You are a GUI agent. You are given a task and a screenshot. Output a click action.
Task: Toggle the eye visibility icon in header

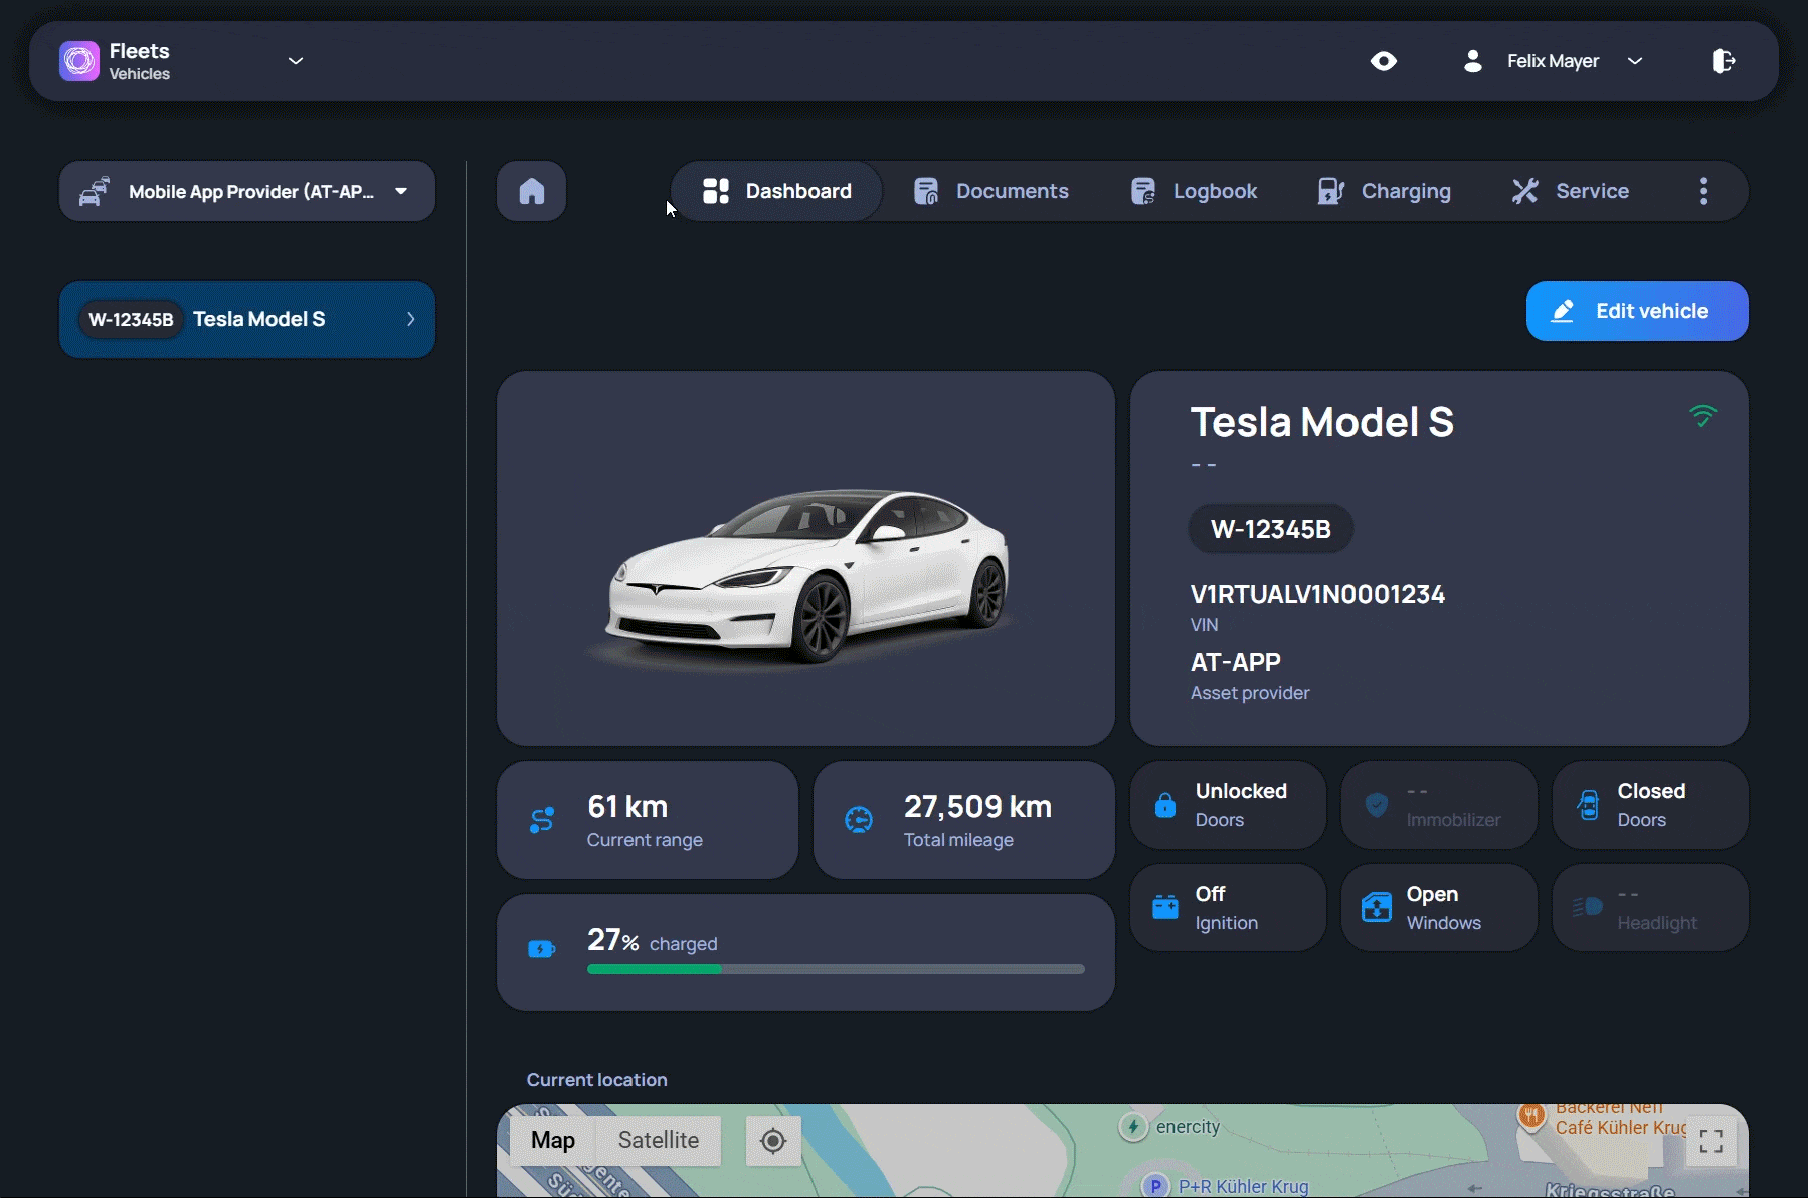click(1384, 61)
